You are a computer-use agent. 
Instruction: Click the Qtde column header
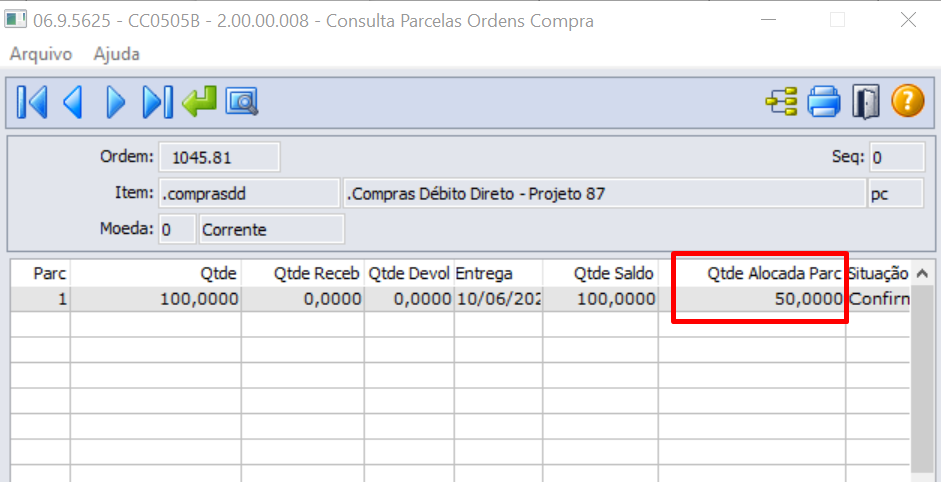(155, 274)
